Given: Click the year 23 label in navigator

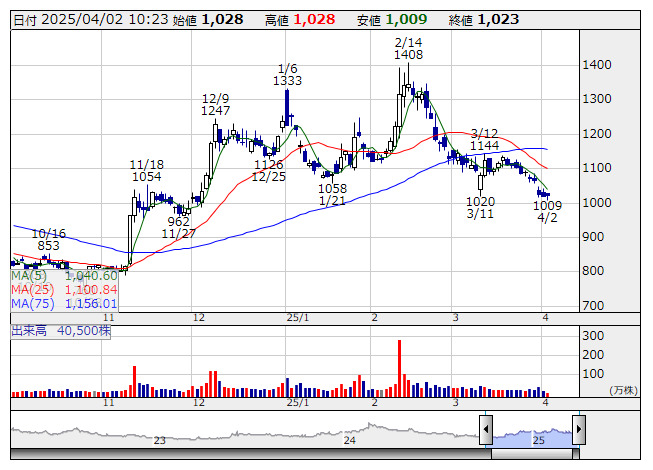Looking at the screenshot, I should [160, 440].
